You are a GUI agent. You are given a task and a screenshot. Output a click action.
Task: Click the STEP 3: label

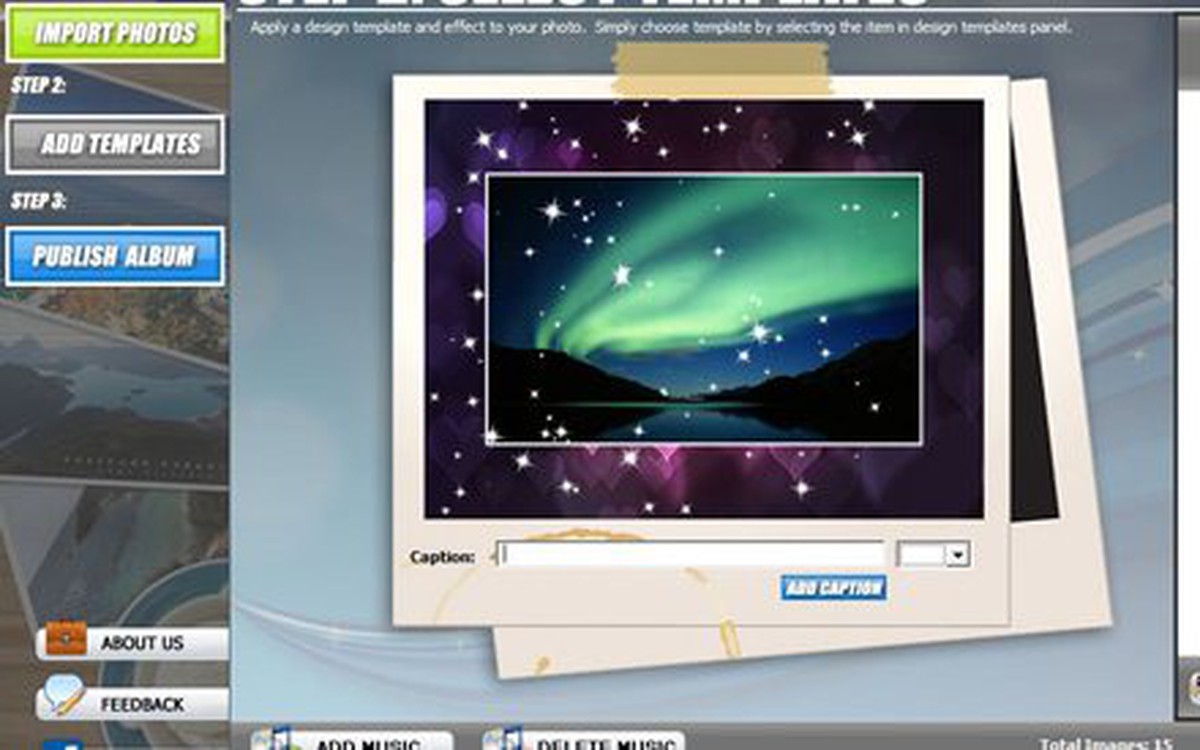point(38,201)
